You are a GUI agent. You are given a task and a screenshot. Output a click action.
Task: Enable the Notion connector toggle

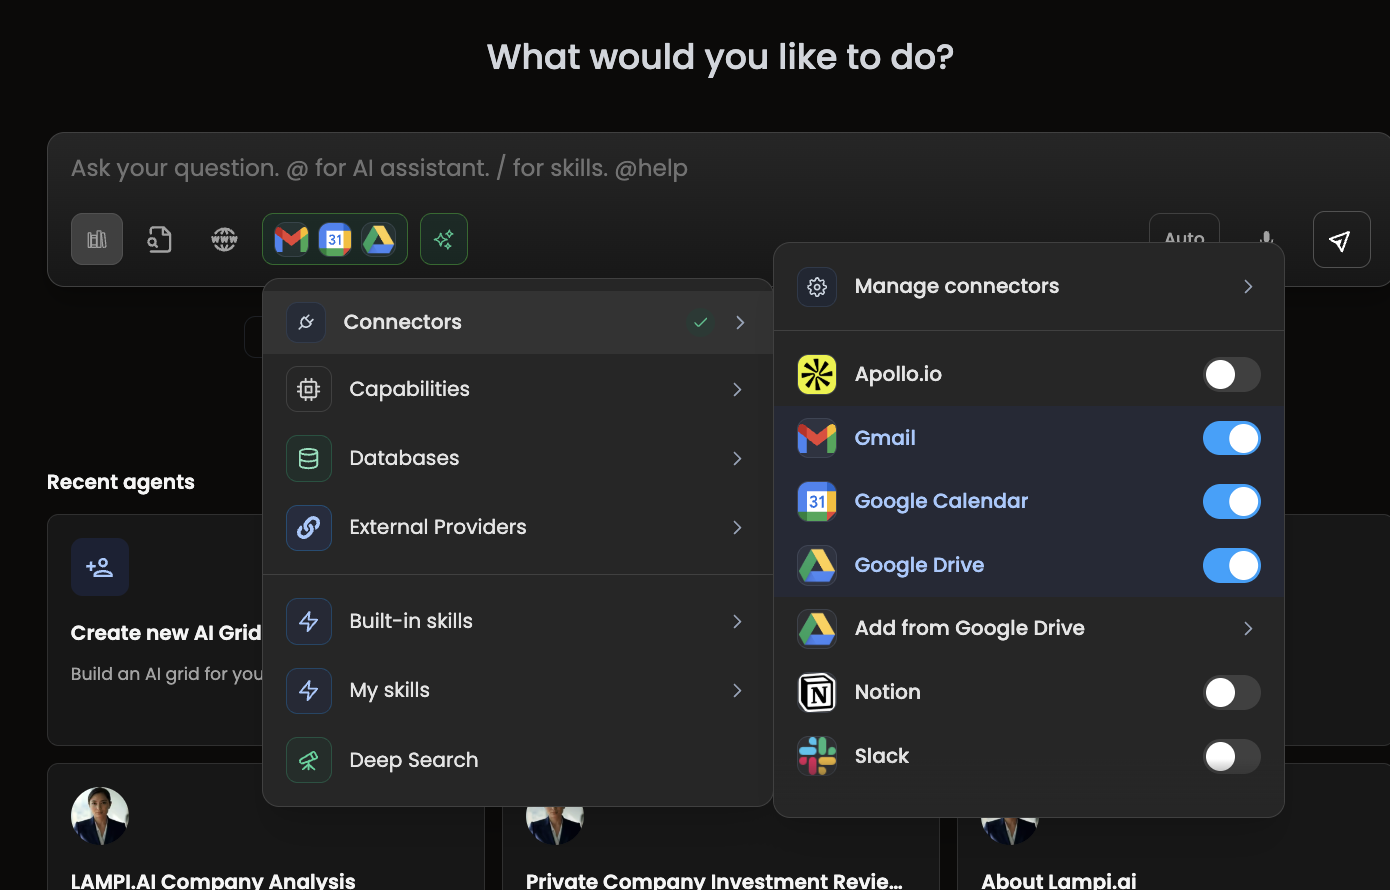(1231, 692)
